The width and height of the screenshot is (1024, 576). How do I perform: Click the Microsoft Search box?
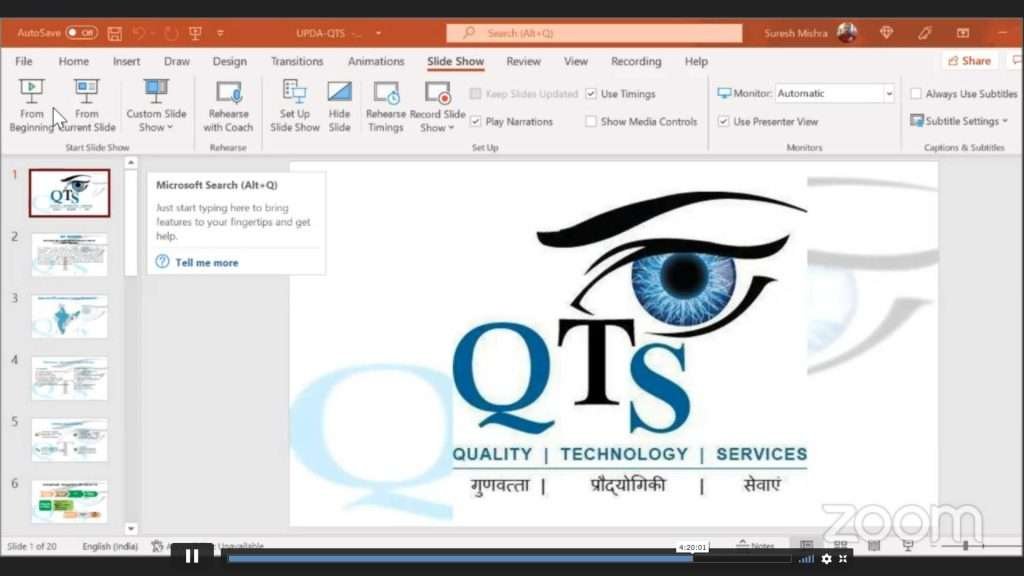[x=594, y=33]
